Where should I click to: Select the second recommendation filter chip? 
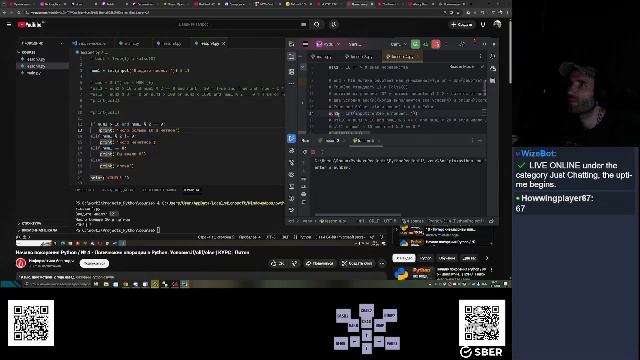425,258
